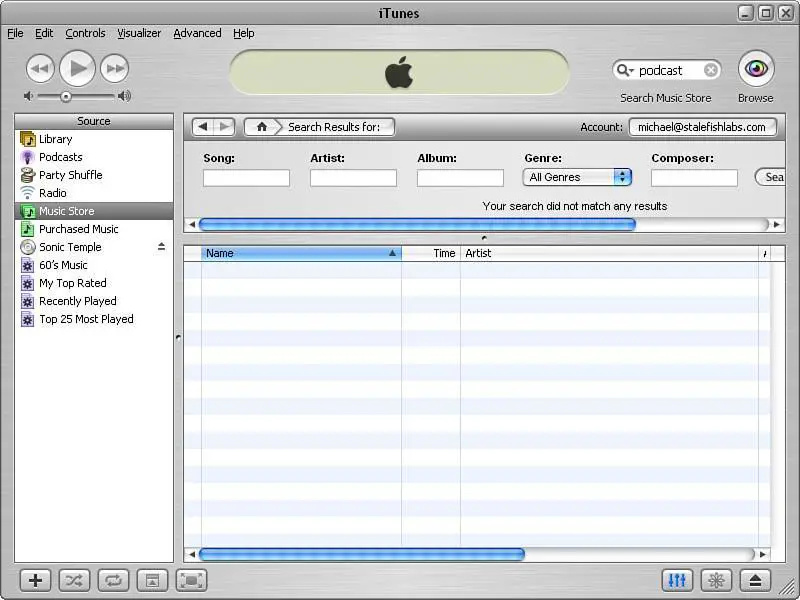Click left arrow of the search pane scrollbar

tap(192, 224)
